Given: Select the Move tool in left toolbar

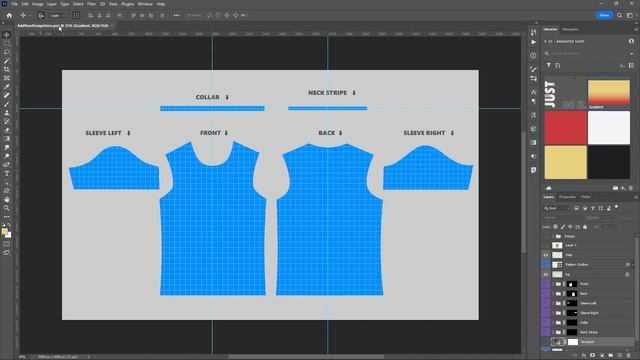Looking at the screenshot, I should tap(7, 35).
